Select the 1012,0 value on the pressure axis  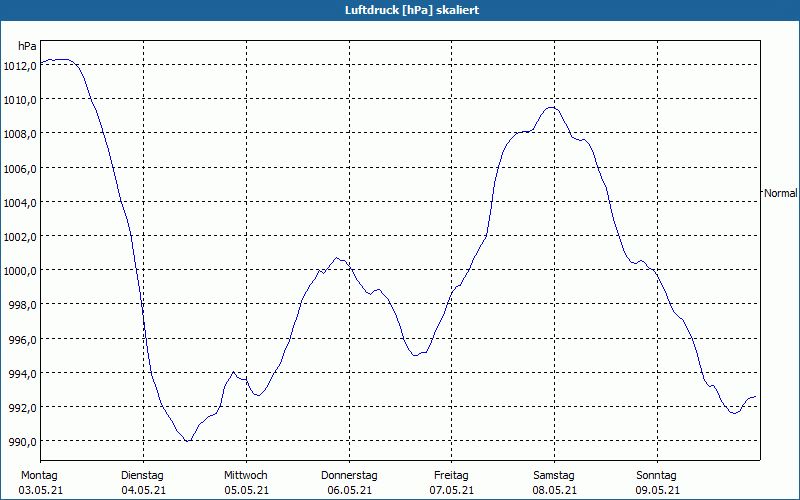20,65
